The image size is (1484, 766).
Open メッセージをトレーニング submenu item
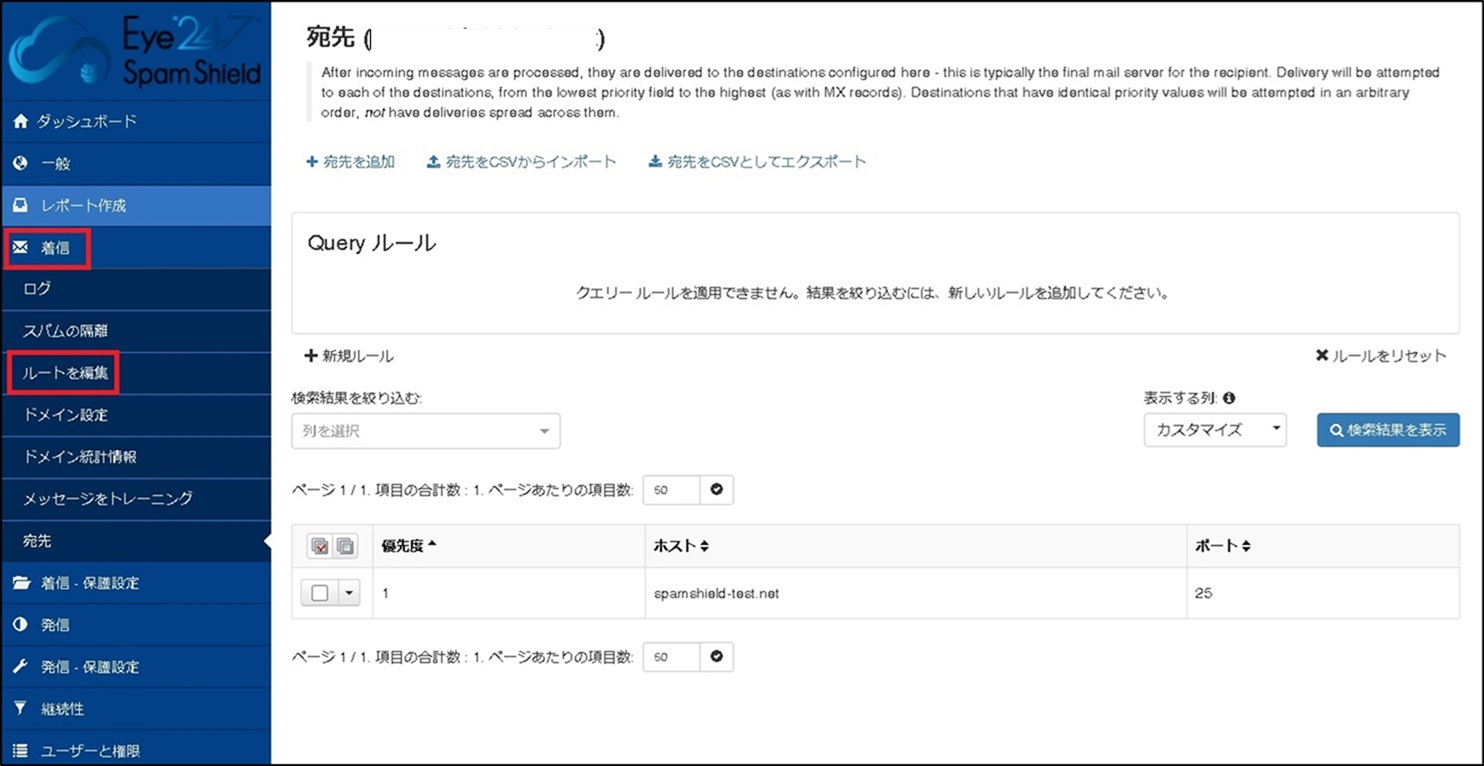135,499
